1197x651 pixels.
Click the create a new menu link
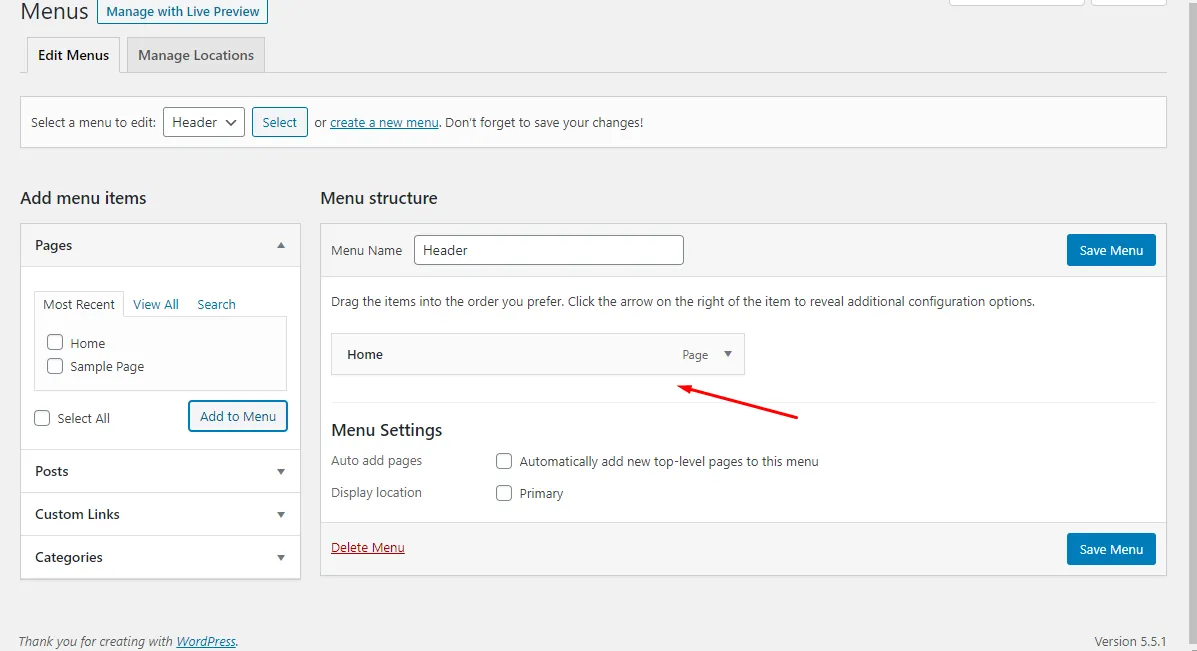(384, 122)
